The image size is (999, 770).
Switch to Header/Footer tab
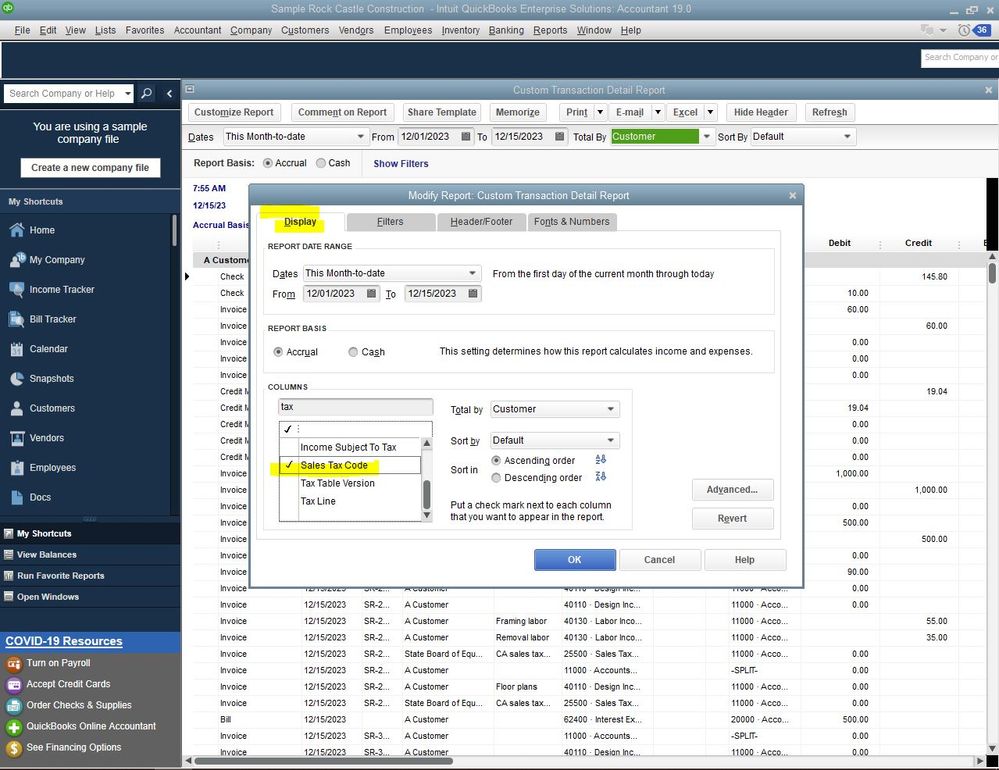(x=481, y=222)
